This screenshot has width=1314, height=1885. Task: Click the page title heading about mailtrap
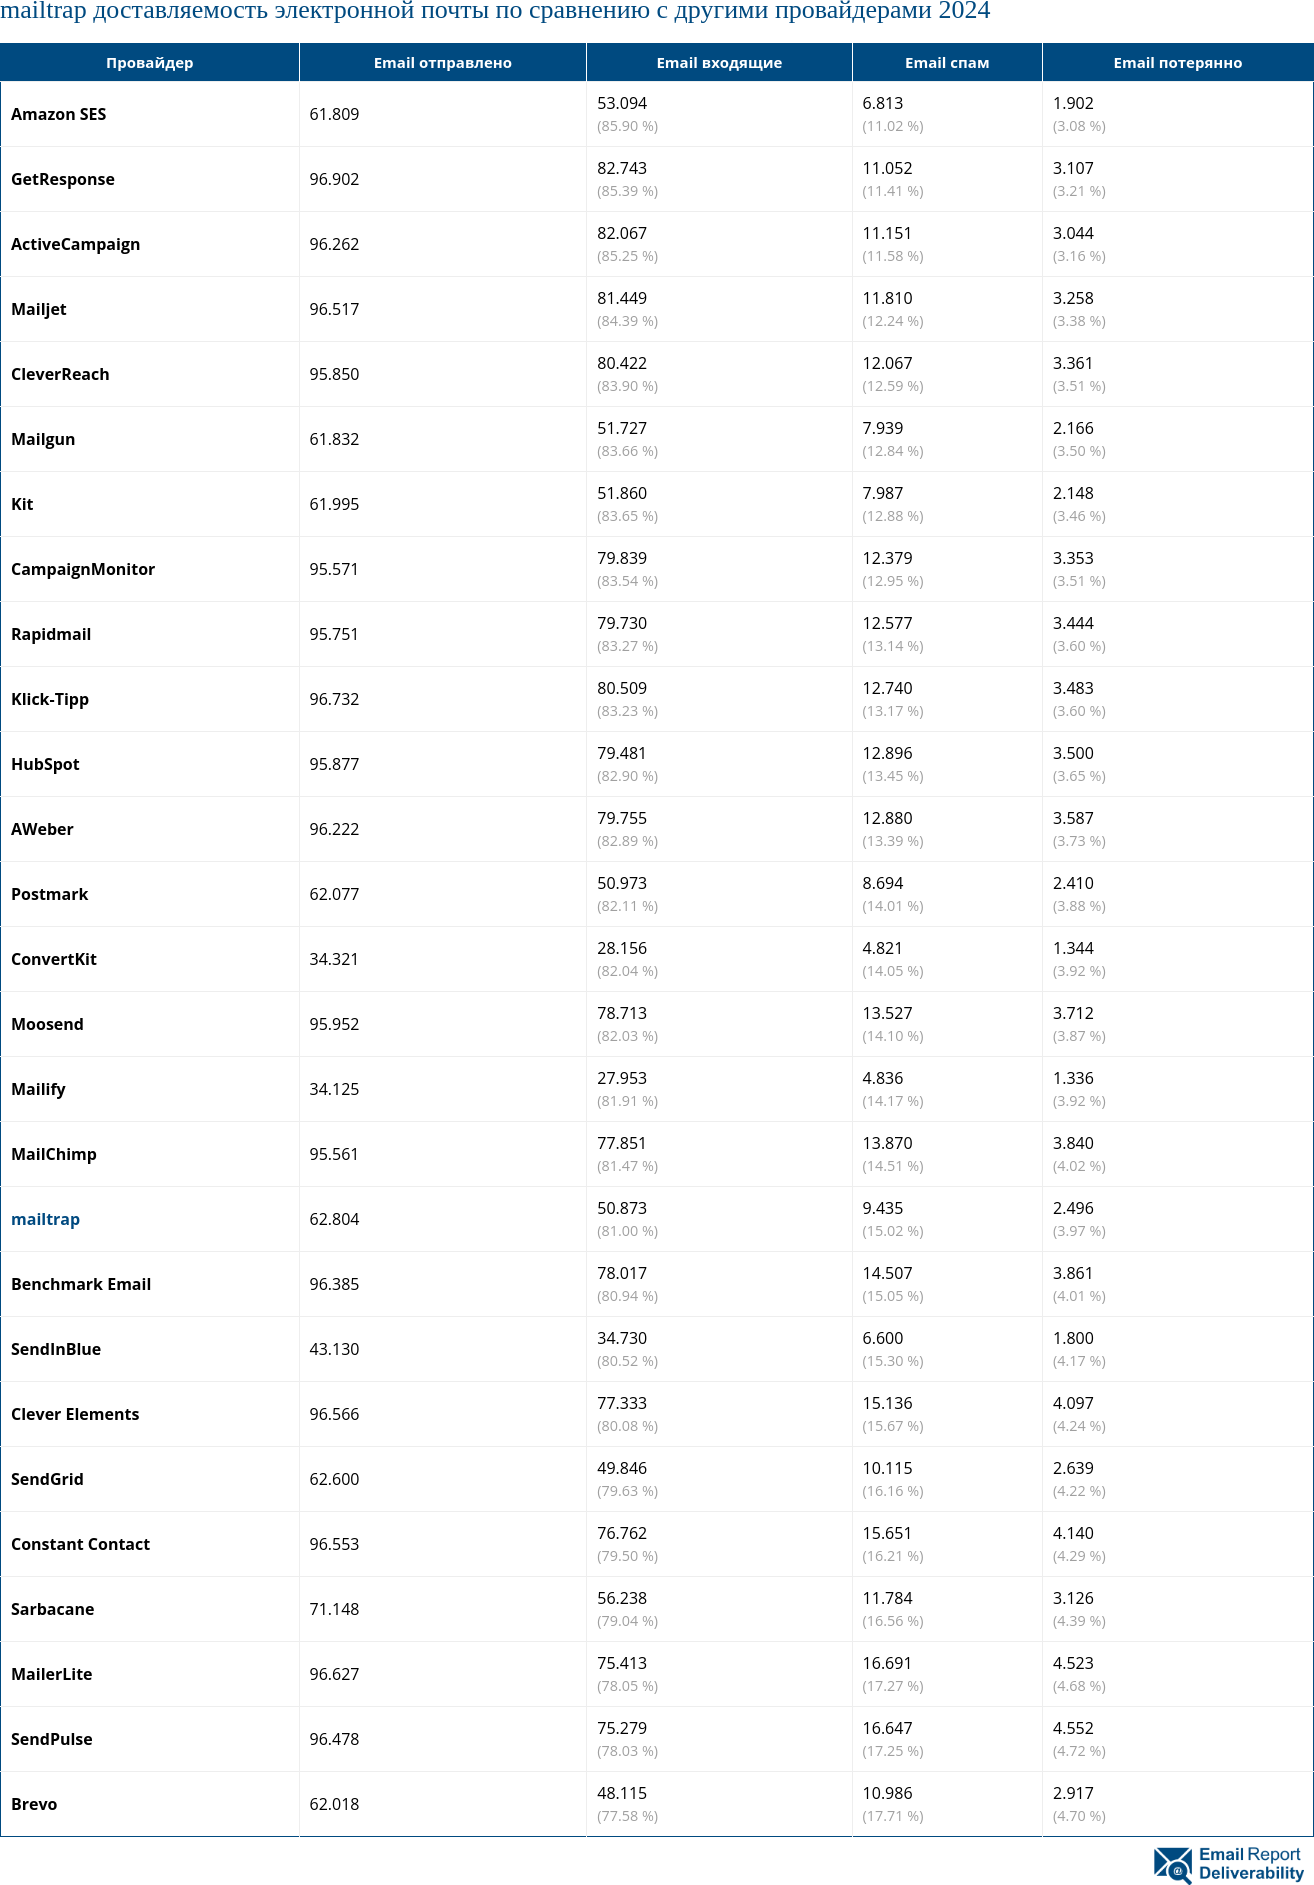coord(495,12)
